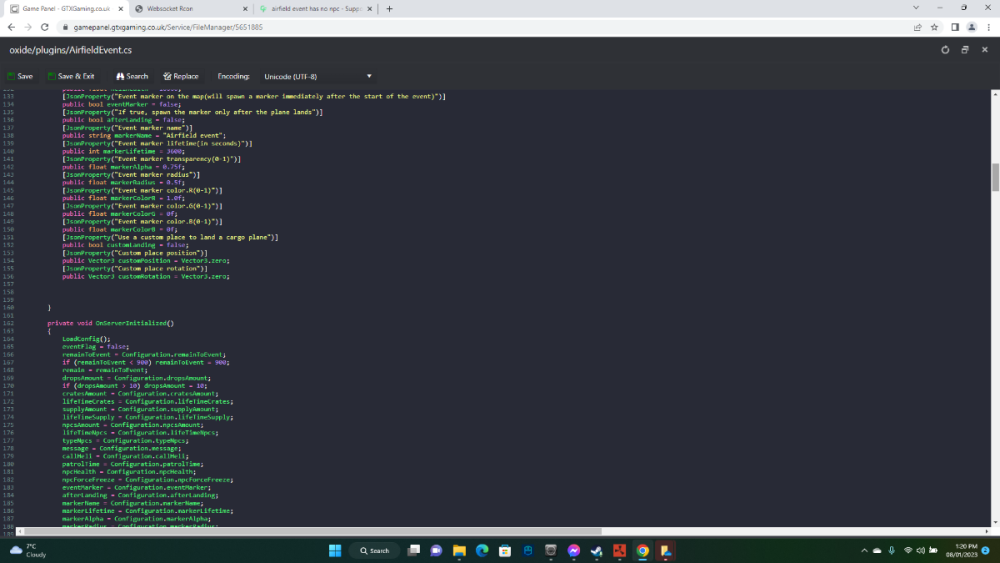Open Steam on the taskbar
The image size is (1000, 563).
(596, 551)
